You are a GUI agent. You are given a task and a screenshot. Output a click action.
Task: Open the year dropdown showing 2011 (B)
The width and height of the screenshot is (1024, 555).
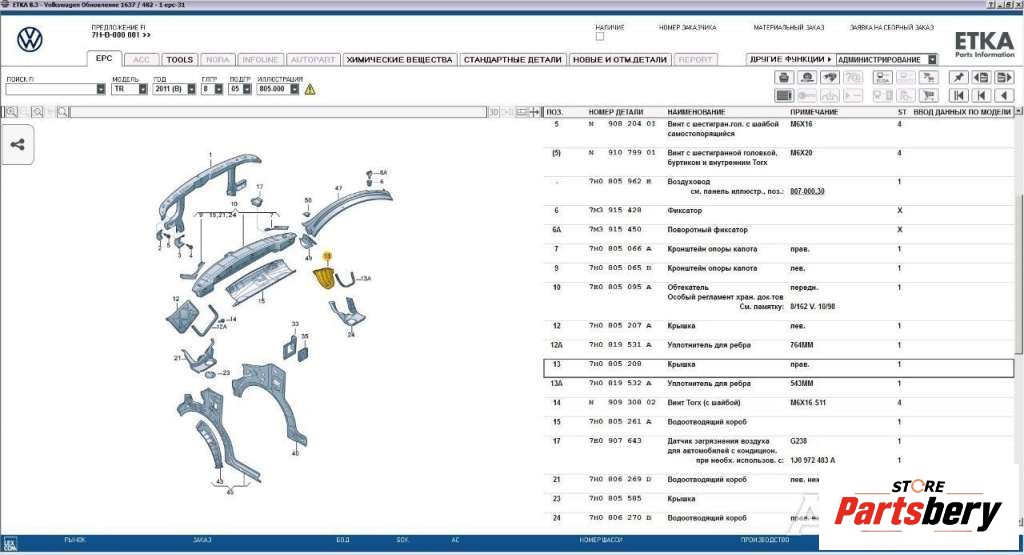click(192, 89)
